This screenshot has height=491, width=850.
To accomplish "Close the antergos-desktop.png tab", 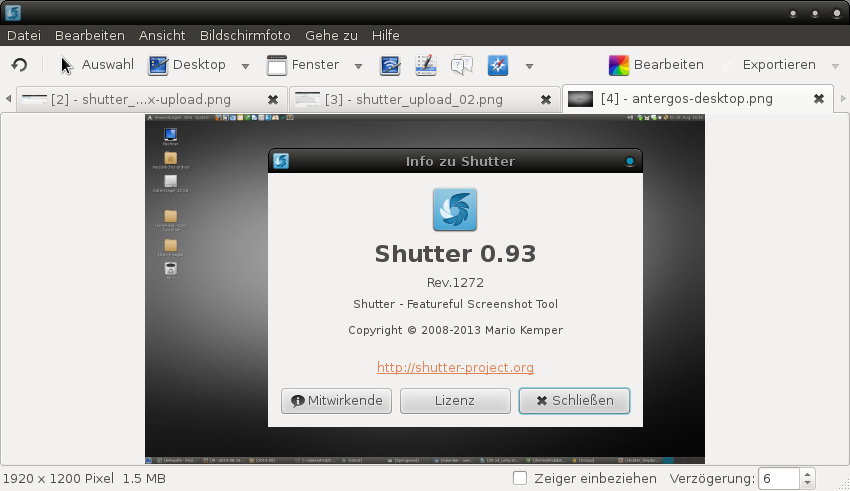I will click(819, 99).
